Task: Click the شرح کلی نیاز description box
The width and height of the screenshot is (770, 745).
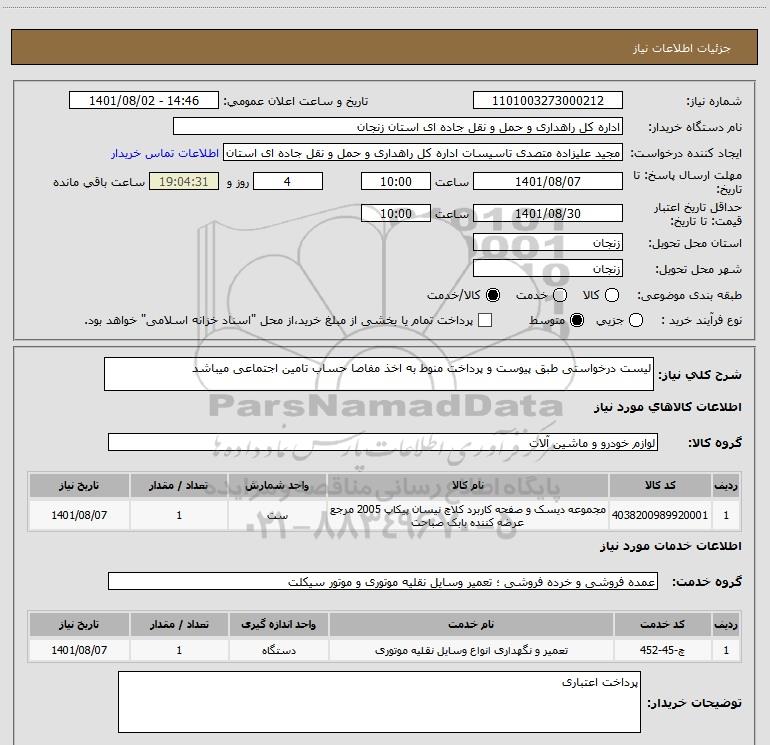Action: tap(379, 374)
